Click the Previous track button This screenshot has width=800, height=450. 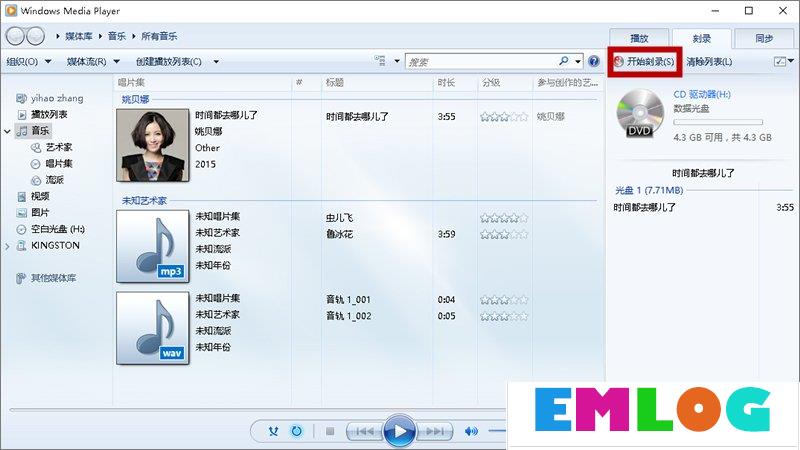(x=364, y=432)
